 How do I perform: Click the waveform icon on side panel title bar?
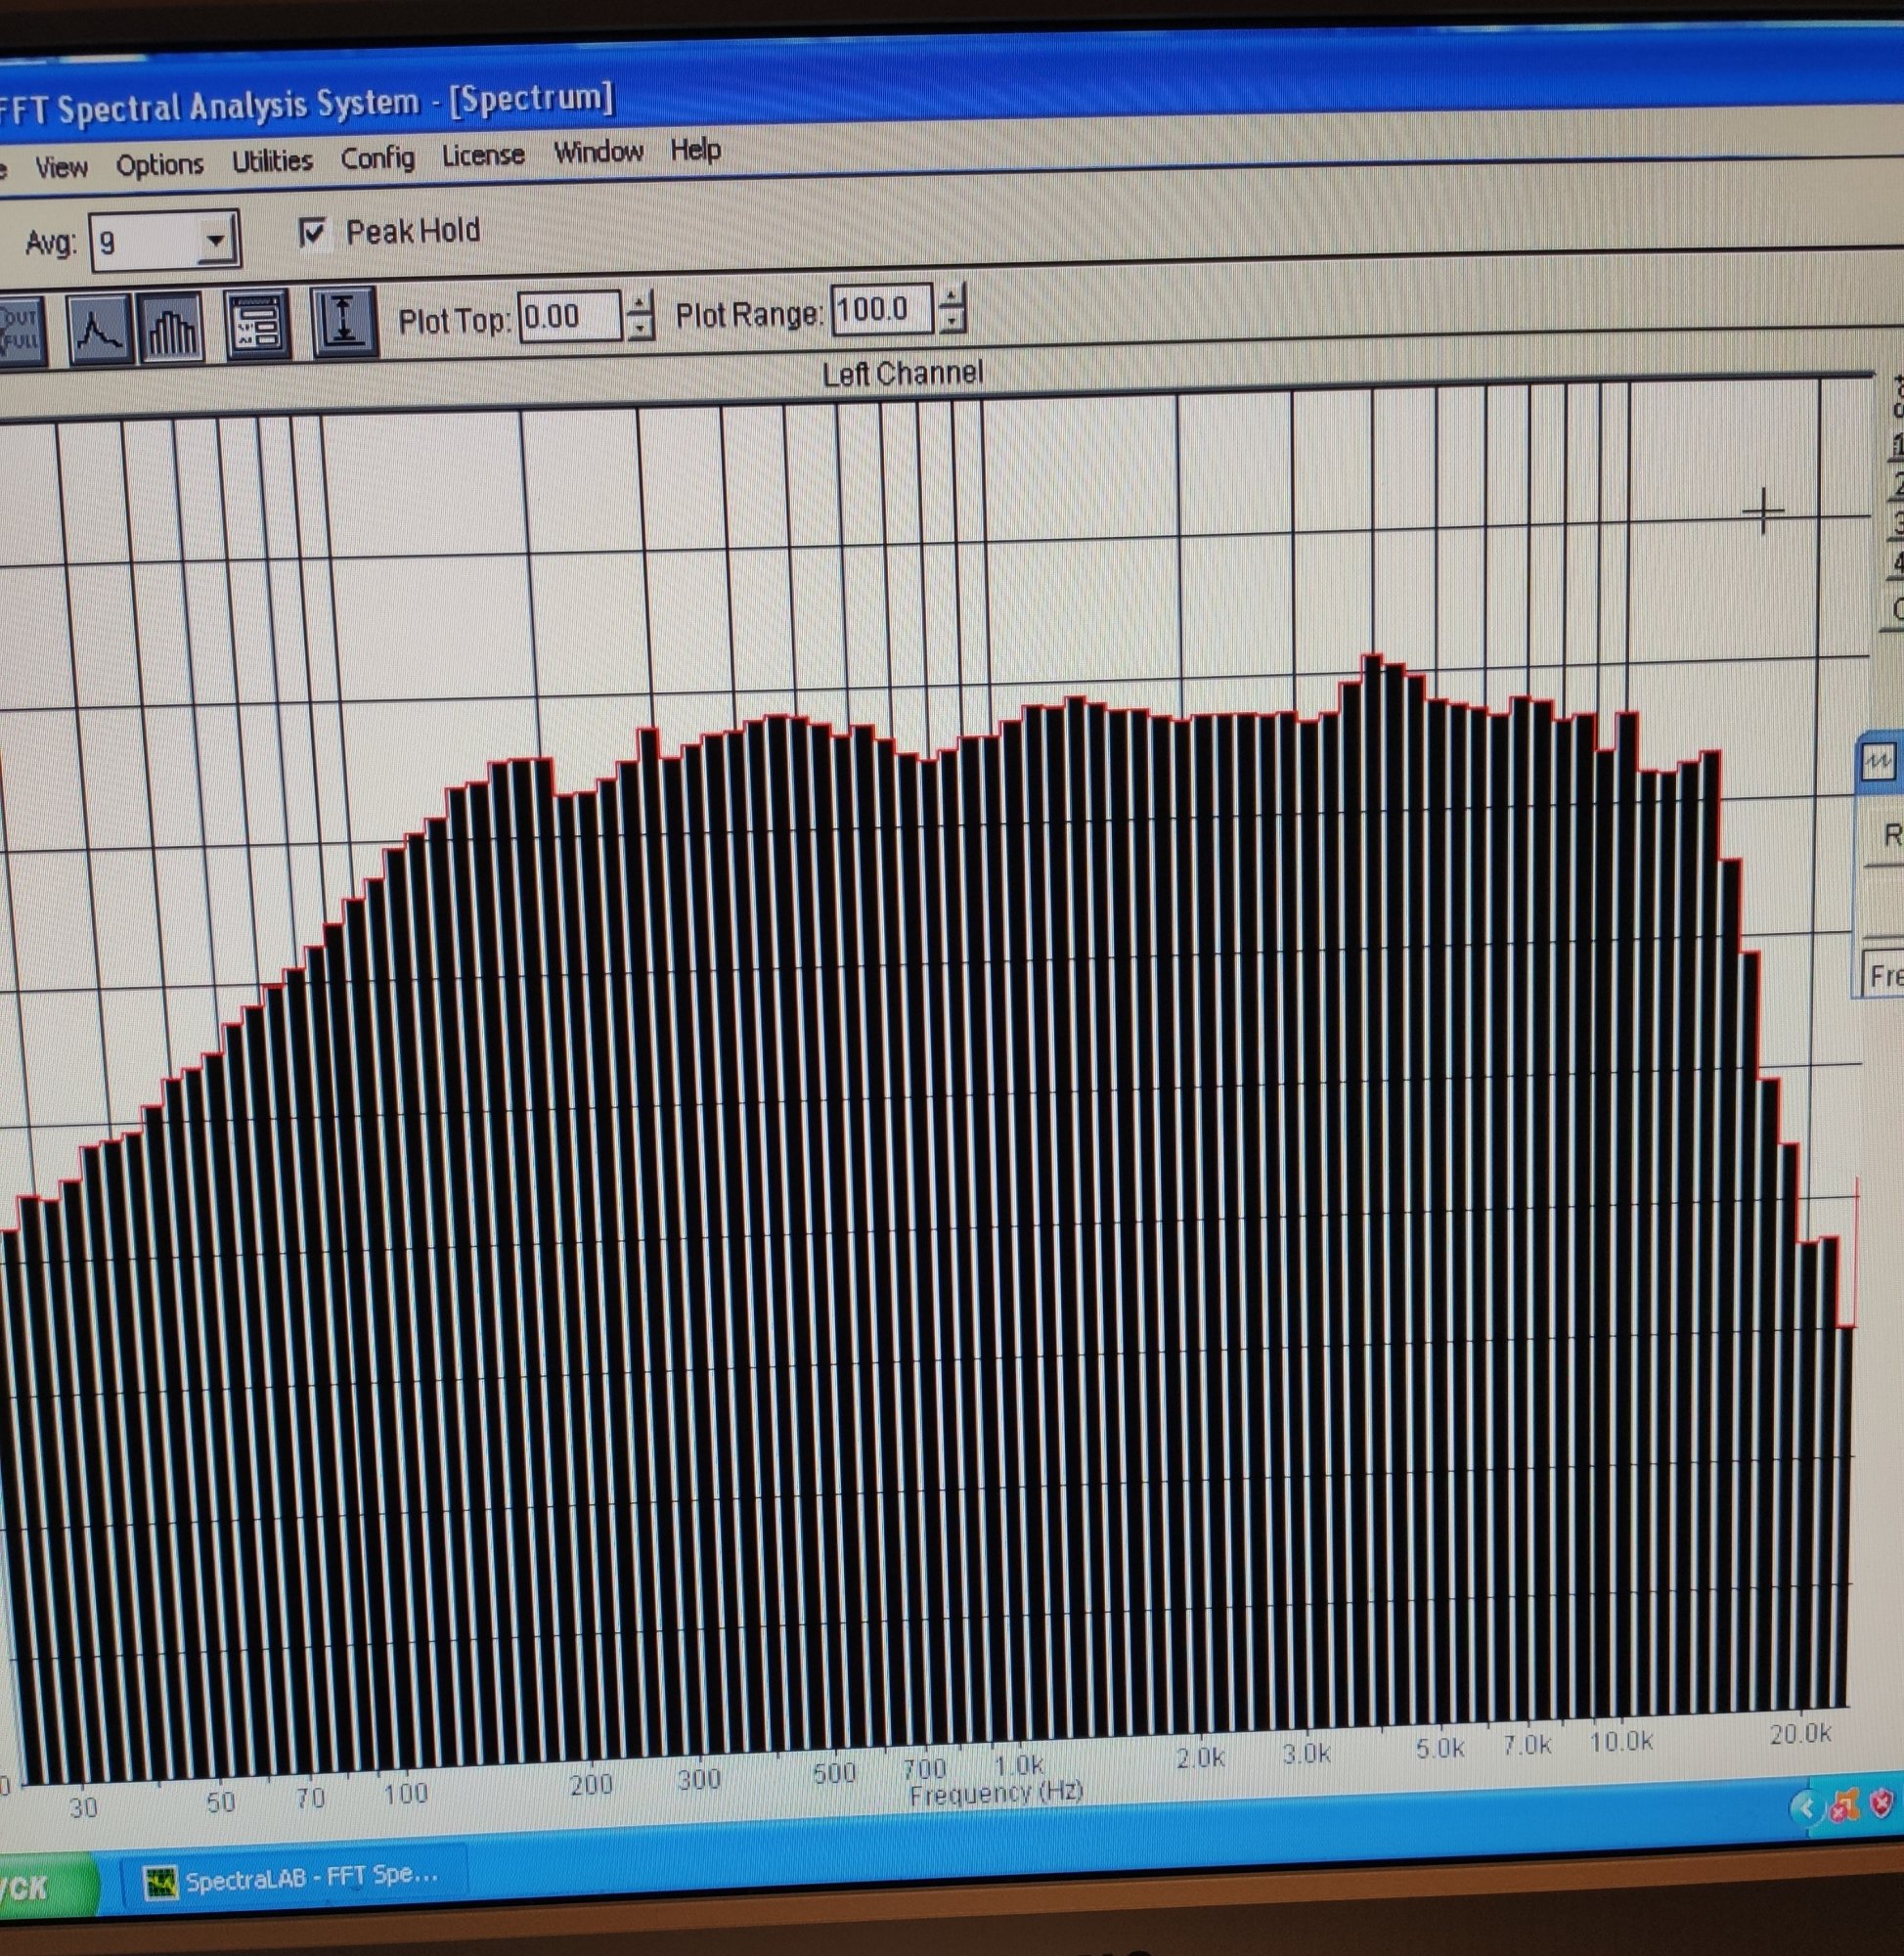click(x=1877, y=763)
